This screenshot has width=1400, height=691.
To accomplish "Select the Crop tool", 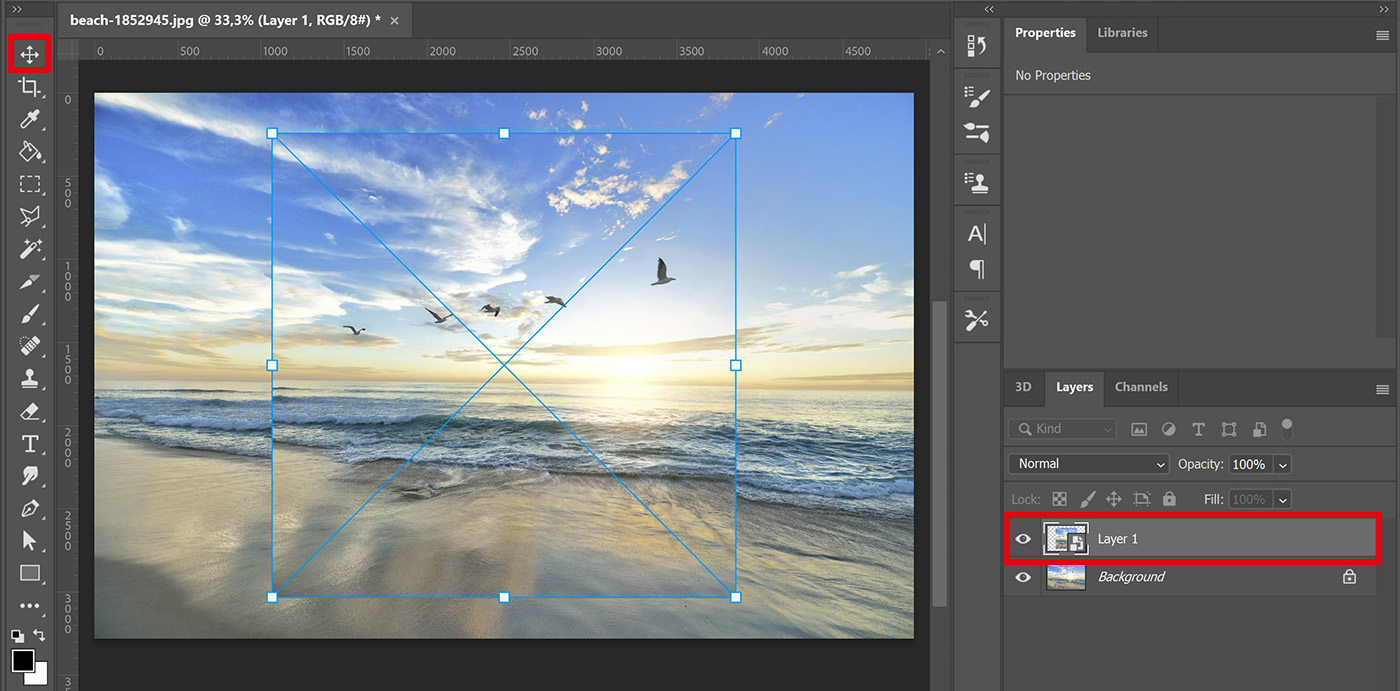I will (30, 87).
